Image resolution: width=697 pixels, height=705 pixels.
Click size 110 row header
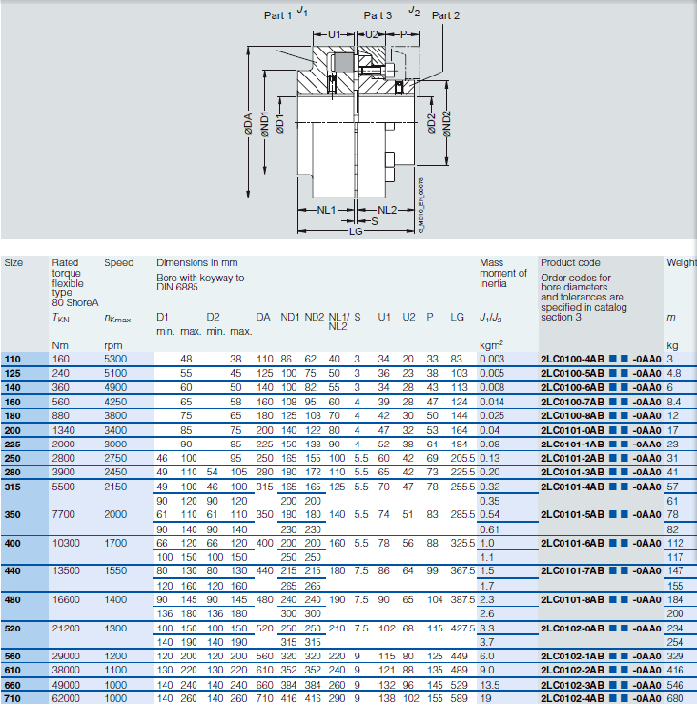point(13,358)
